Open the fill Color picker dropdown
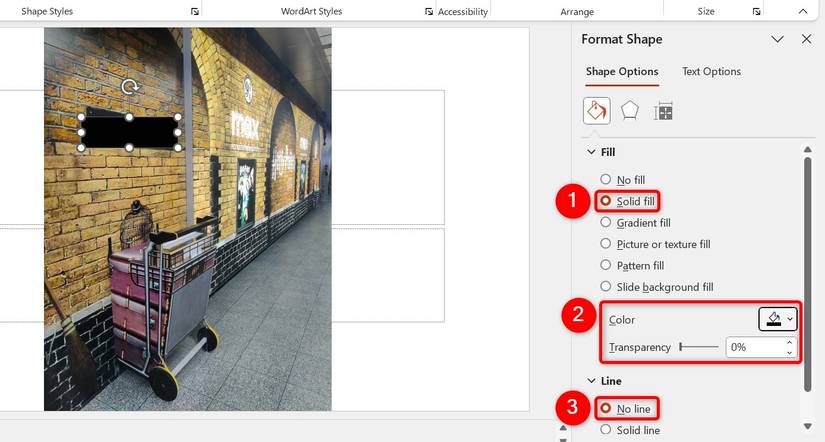Screen dimensions: 825x442 [x=778, y=319]
